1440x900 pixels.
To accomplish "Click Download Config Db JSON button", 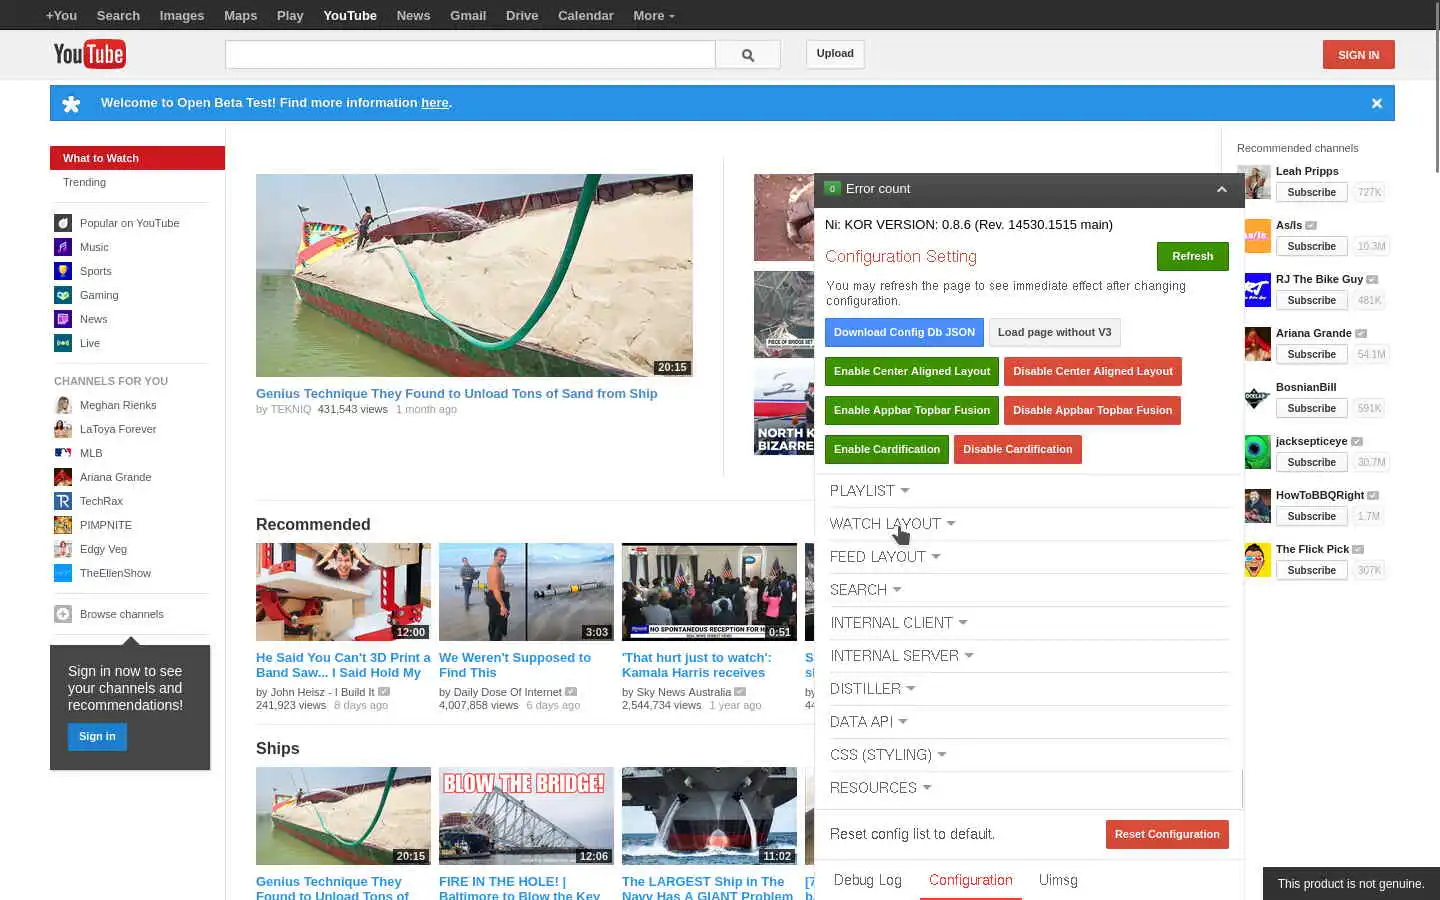I will tap(904, 332).
